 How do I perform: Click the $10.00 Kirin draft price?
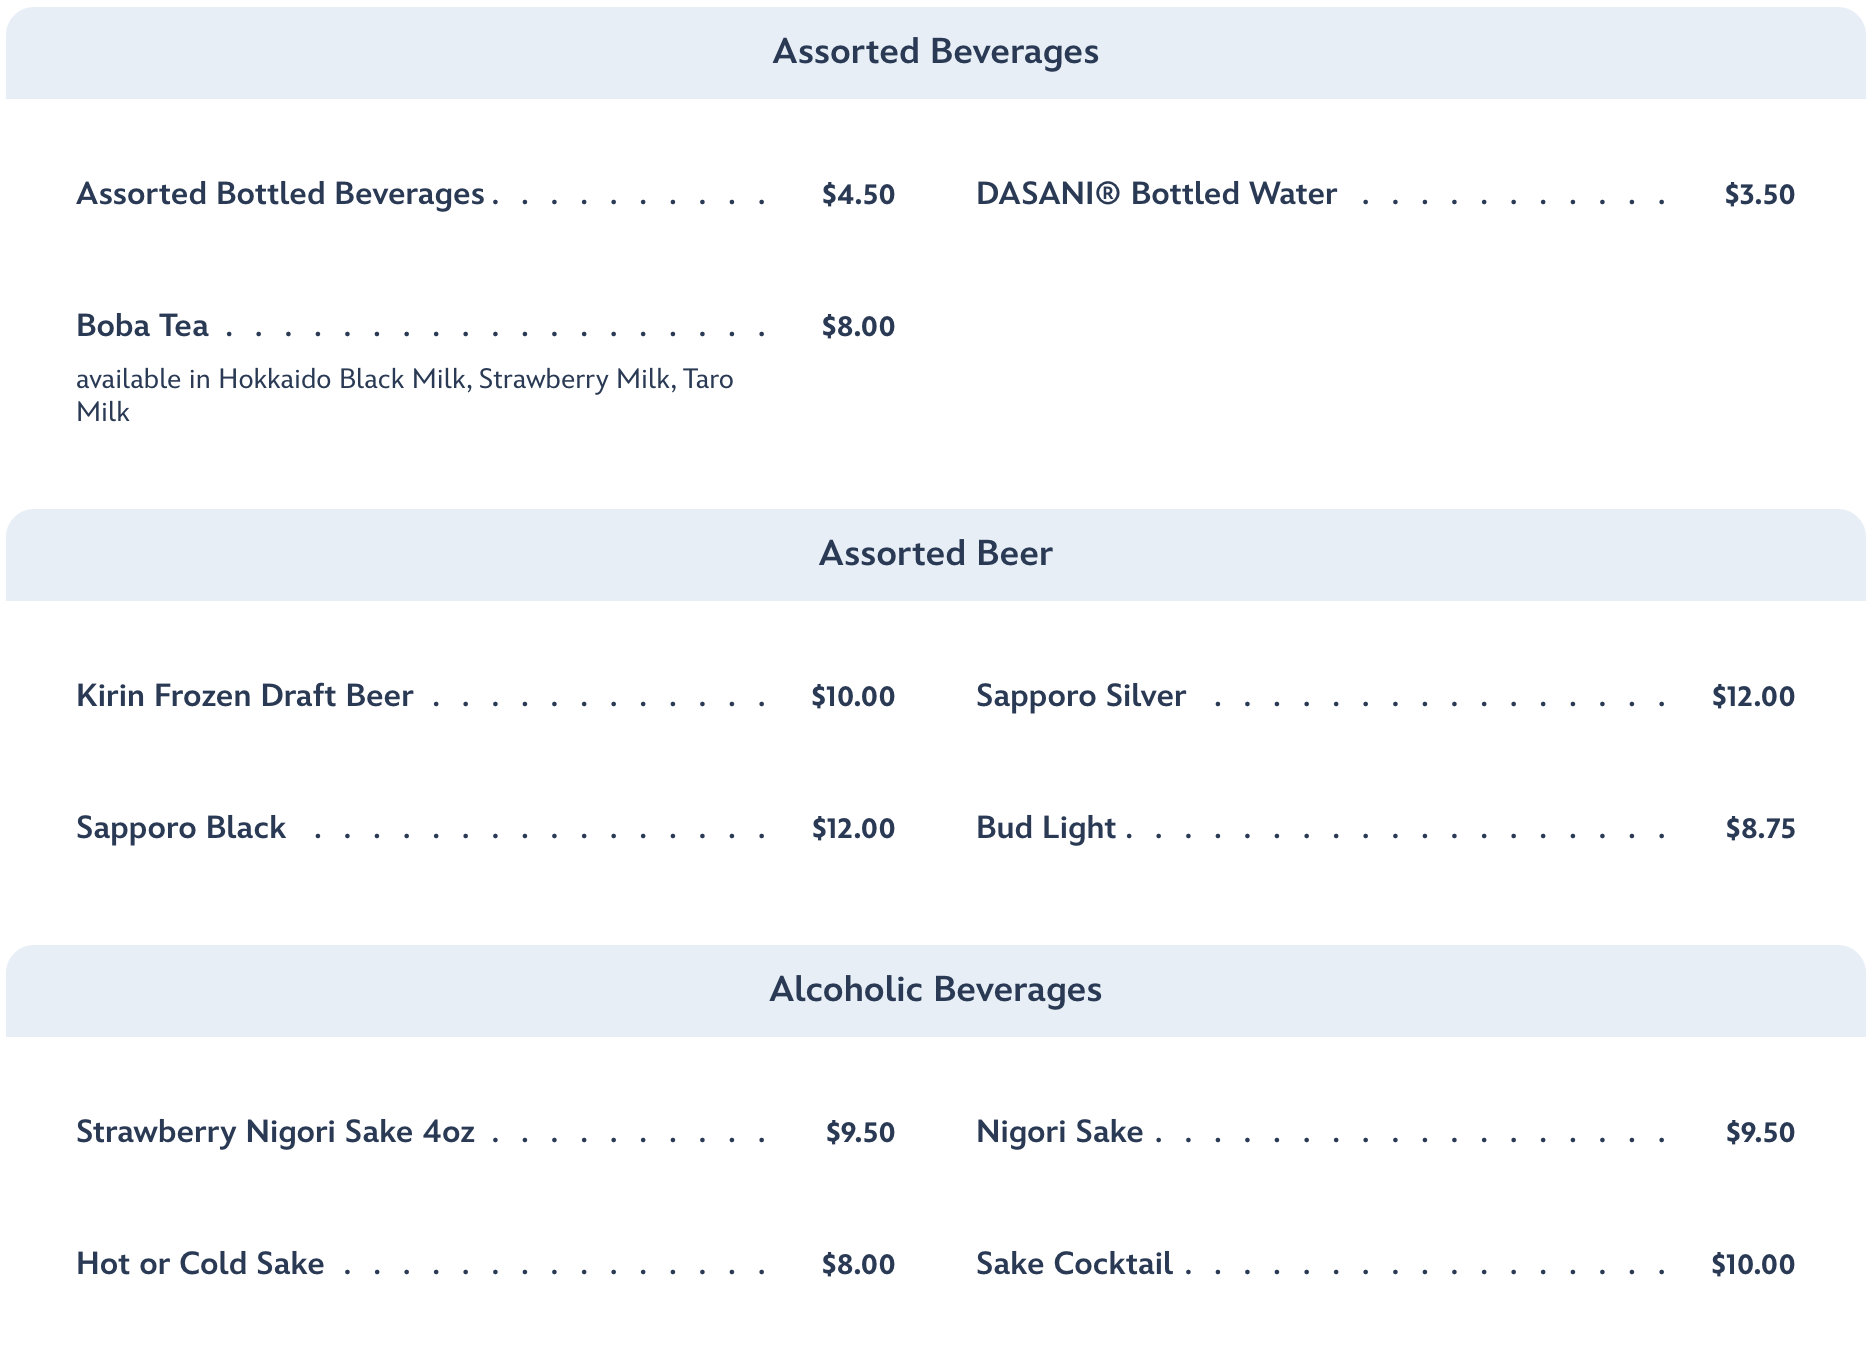[852, 697]
